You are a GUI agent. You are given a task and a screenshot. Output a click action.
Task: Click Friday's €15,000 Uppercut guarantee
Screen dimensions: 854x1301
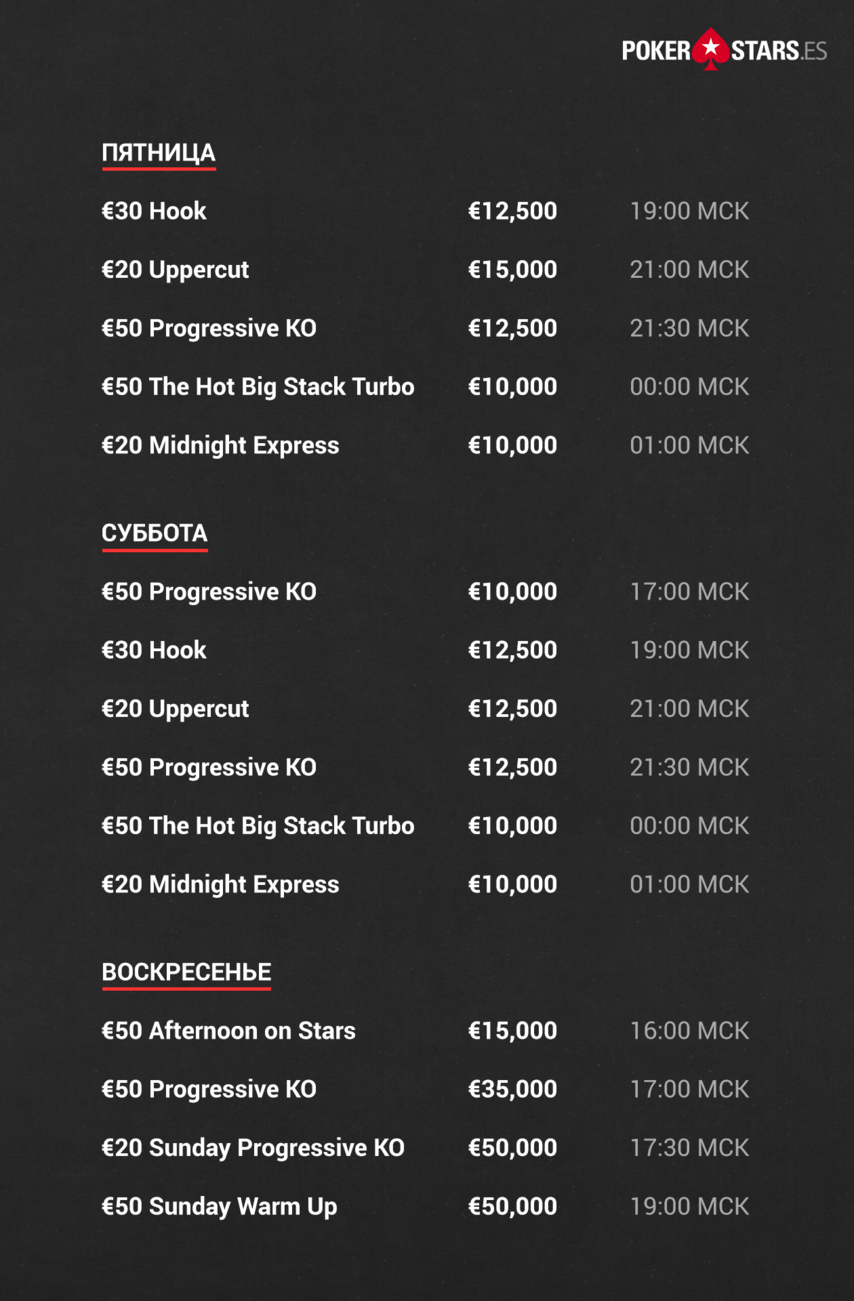513,270
